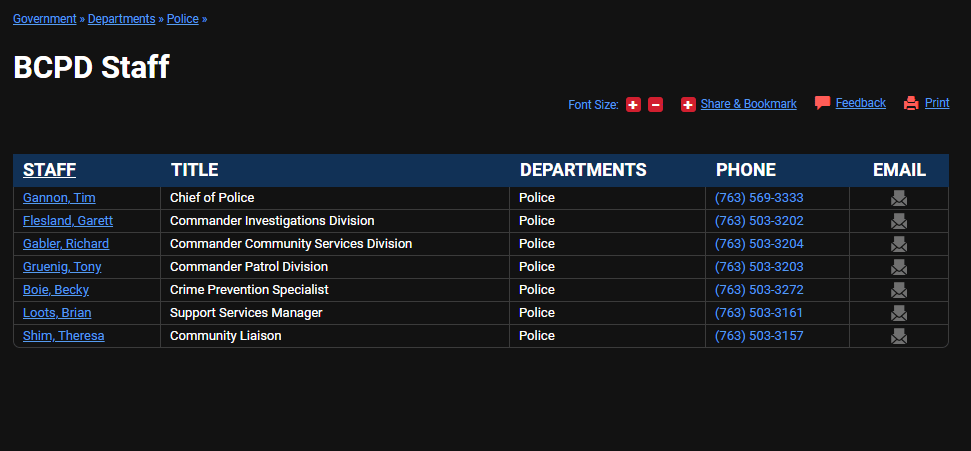Increase font size with plus icon
This screenshot has height=451, width=971.
tap(633, 105)
